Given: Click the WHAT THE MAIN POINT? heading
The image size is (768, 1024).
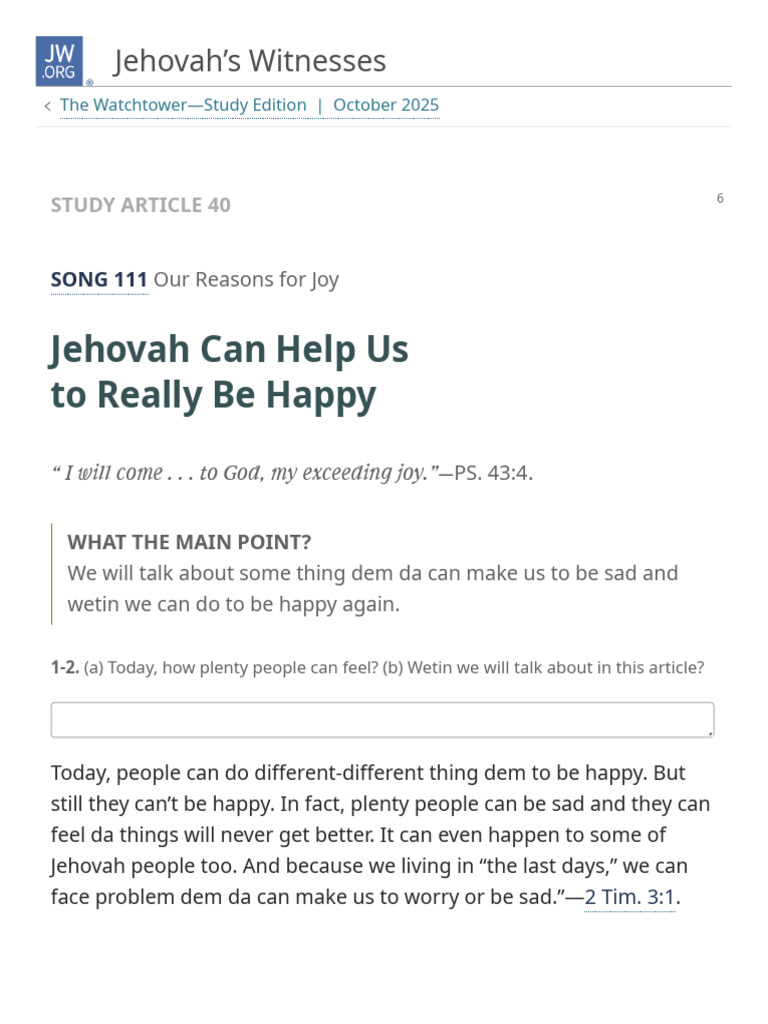Looking at the screenshot, I should pos(189,542).
